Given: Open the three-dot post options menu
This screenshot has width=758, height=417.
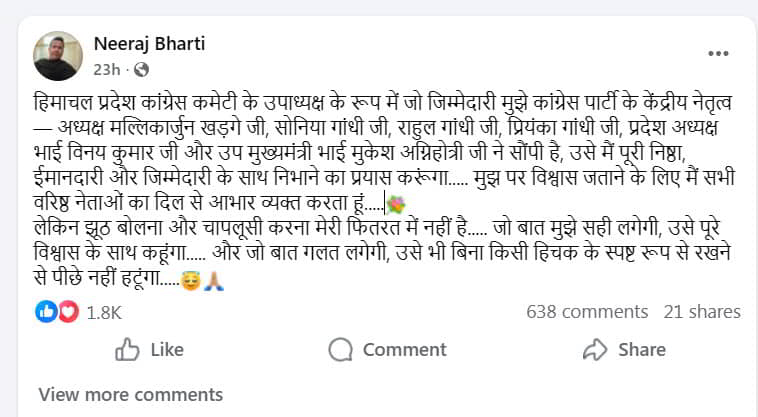Looking at the screenshot, I should (x=718, y=53).
